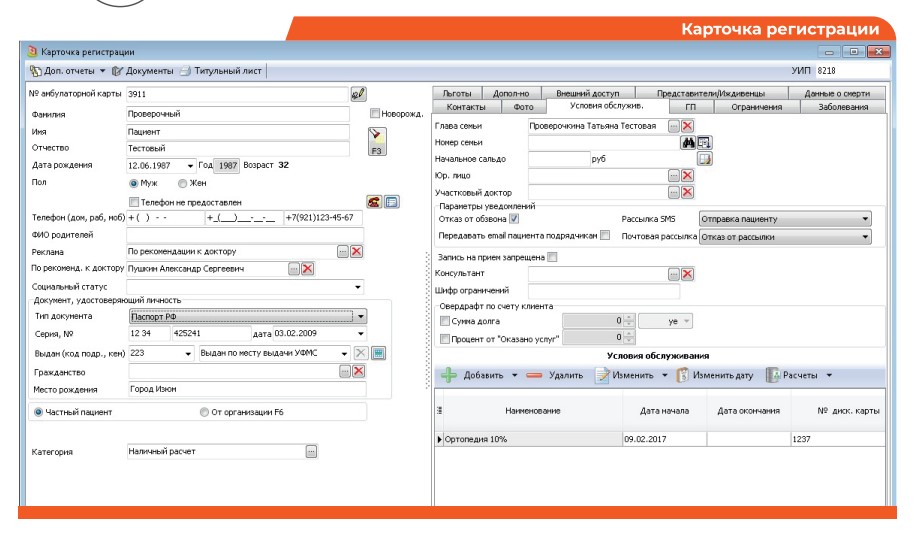919x536 pixels.
Task: Click the Изменить дату button
Action: 714,375
